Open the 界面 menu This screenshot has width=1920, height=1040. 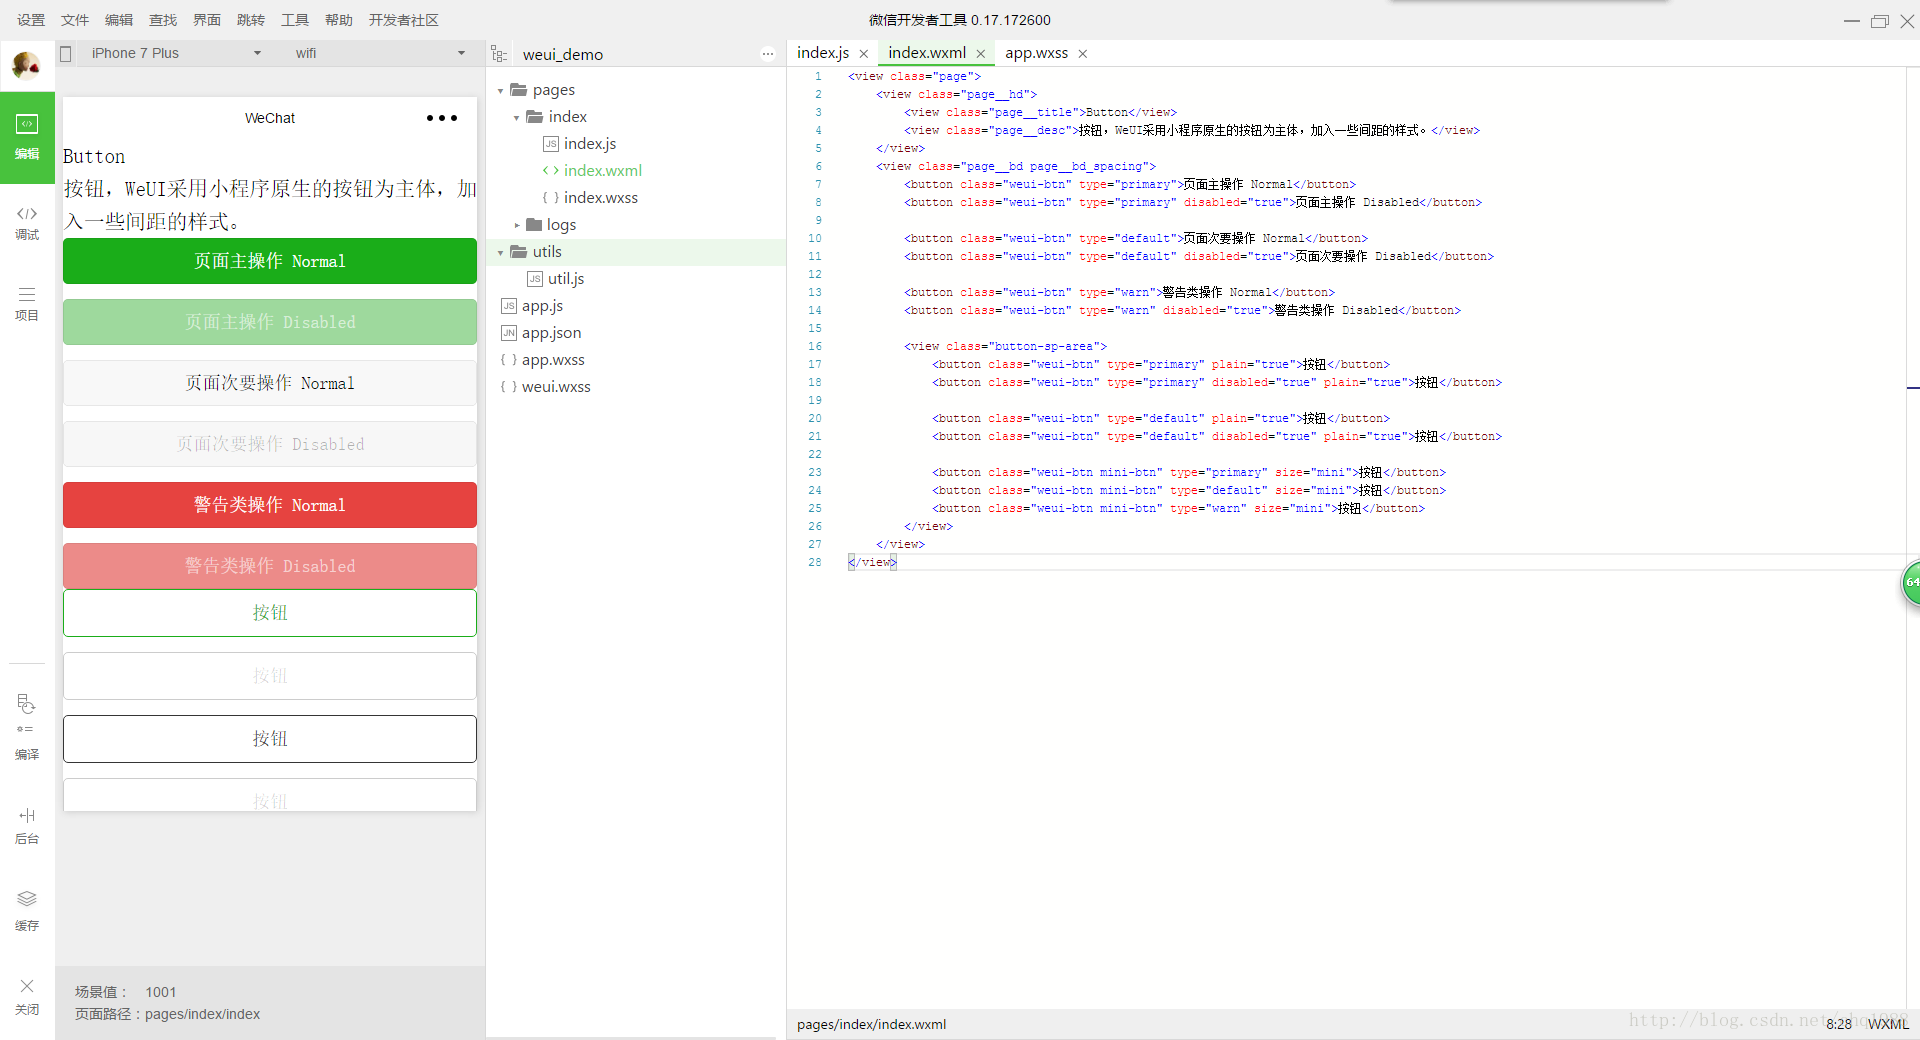coord(207,20)
